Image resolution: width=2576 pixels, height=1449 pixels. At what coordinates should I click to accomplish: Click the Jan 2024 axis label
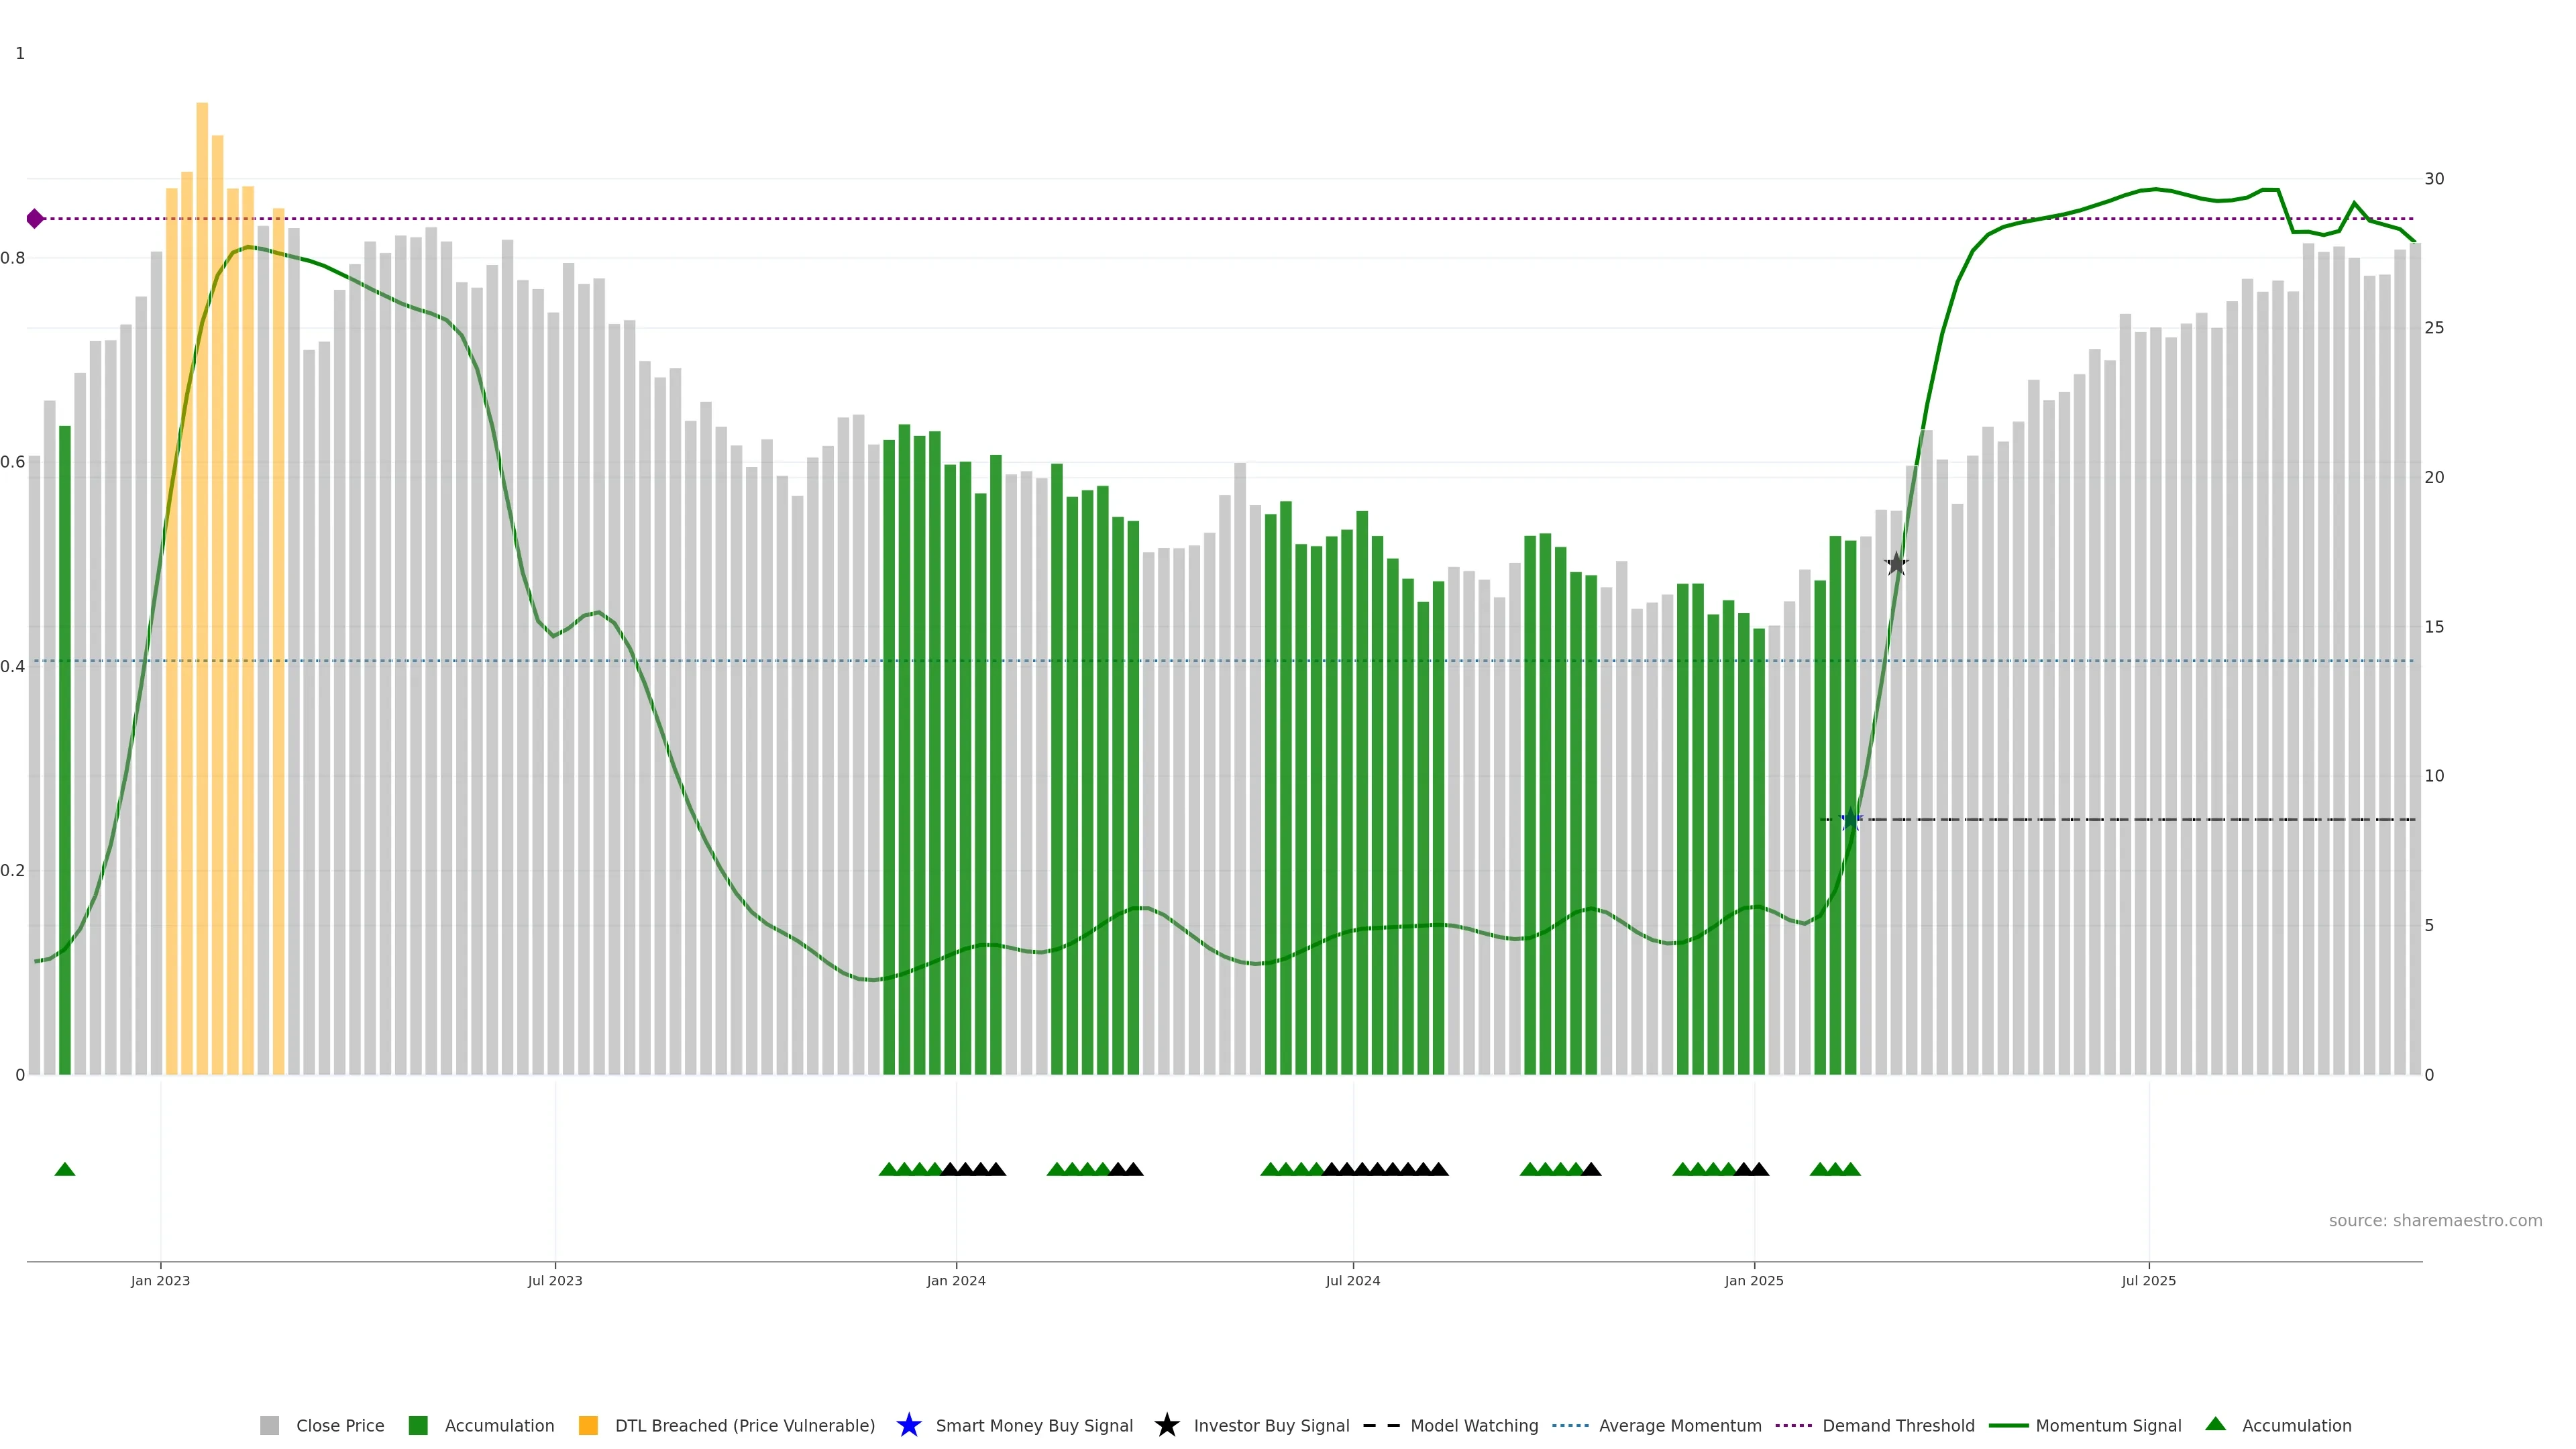[955, 1280]
